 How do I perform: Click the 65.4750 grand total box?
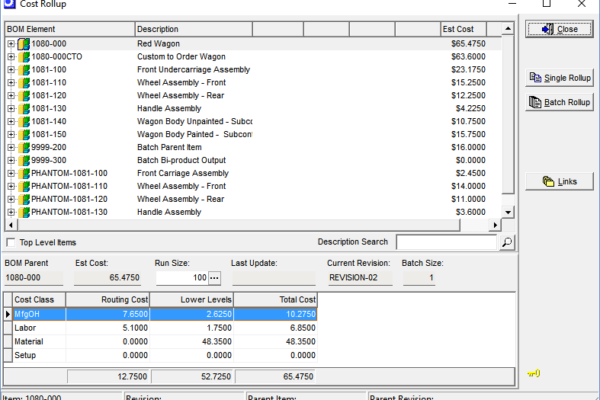(x=275, y=377)
